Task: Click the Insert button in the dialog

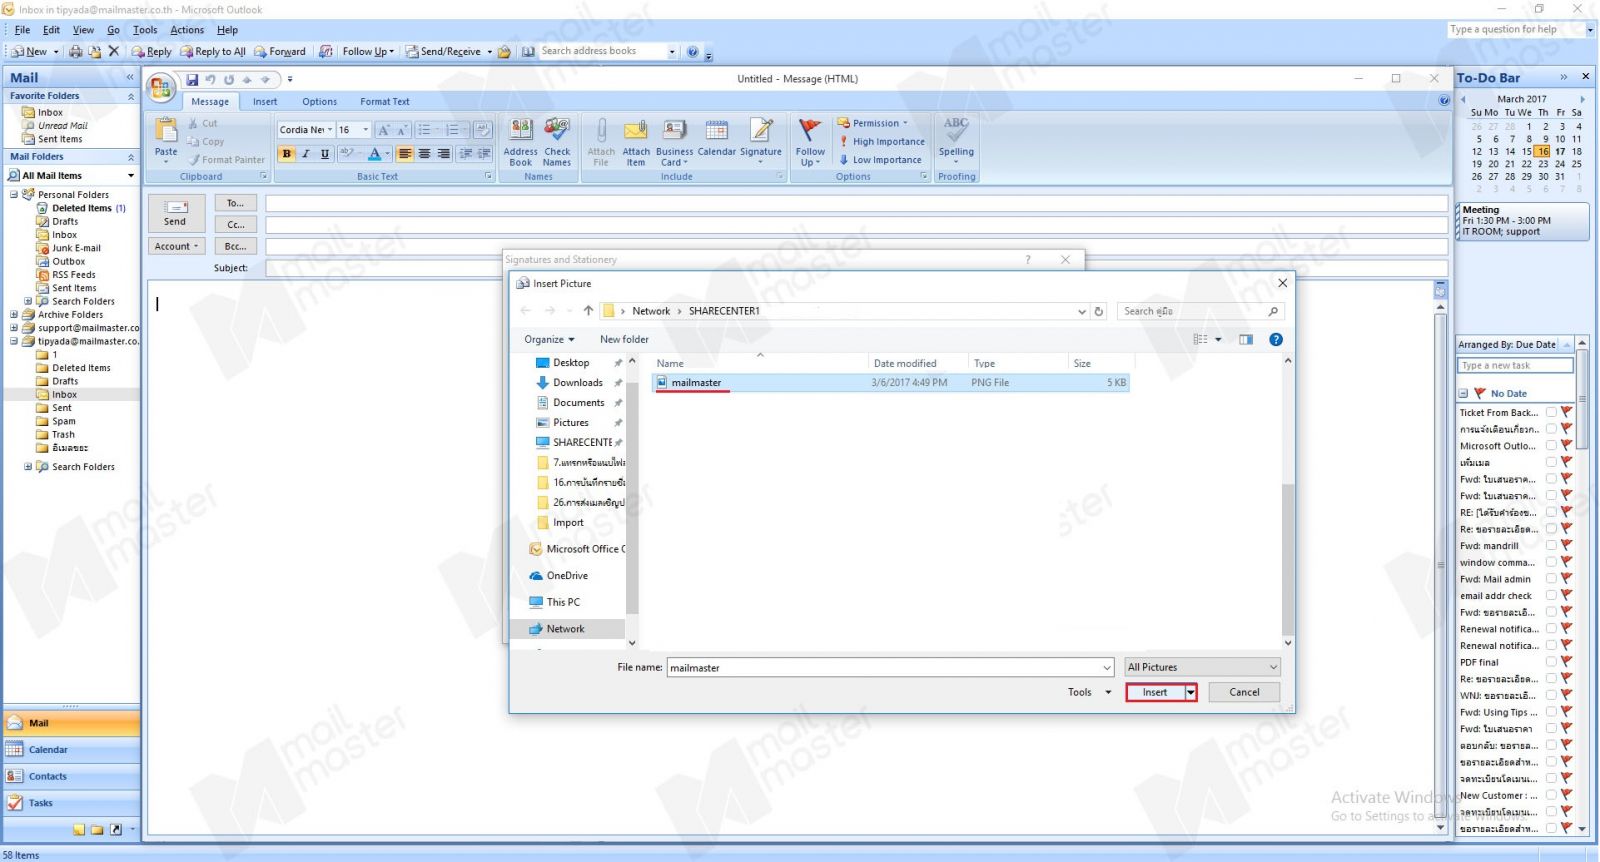Action: click(x=1155, y=692)
